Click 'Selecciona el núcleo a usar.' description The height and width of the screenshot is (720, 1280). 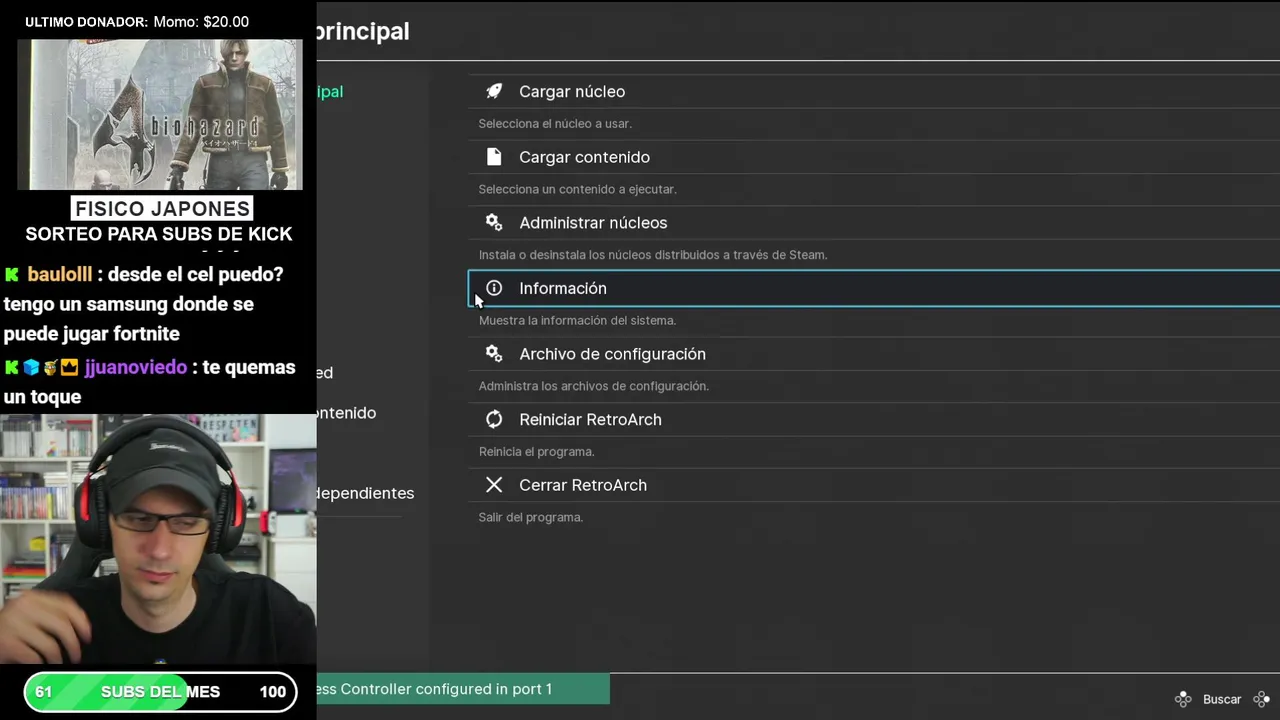(555, 124)
